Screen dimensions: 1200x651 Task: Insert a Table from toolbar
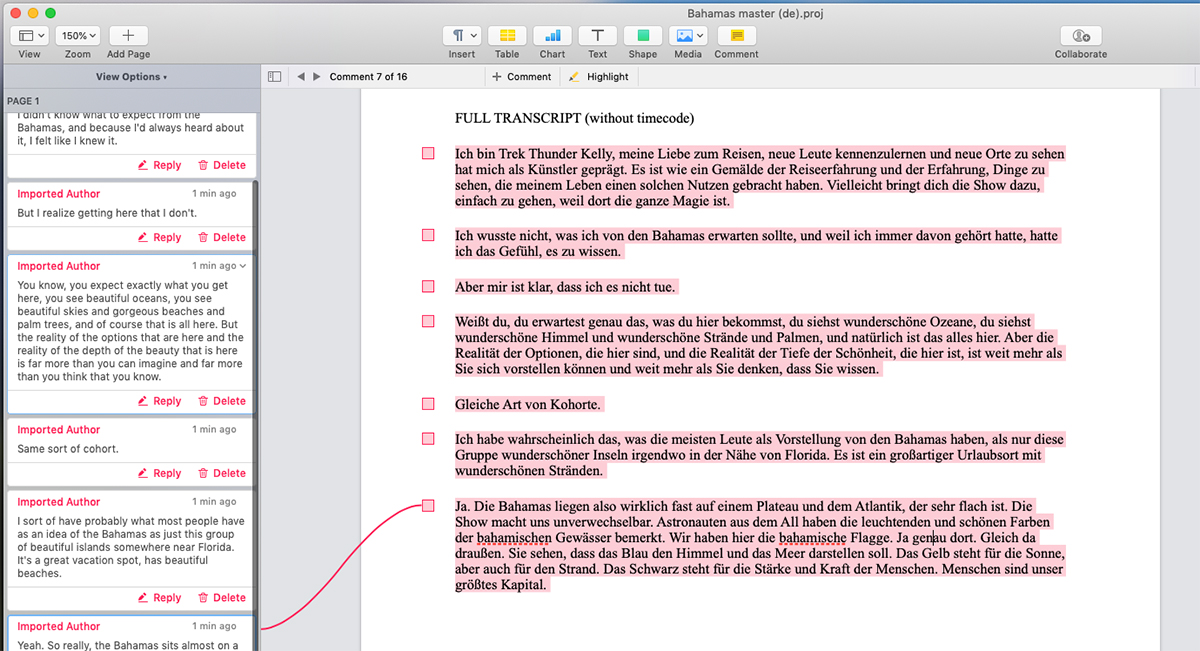[x=507, y=35]
